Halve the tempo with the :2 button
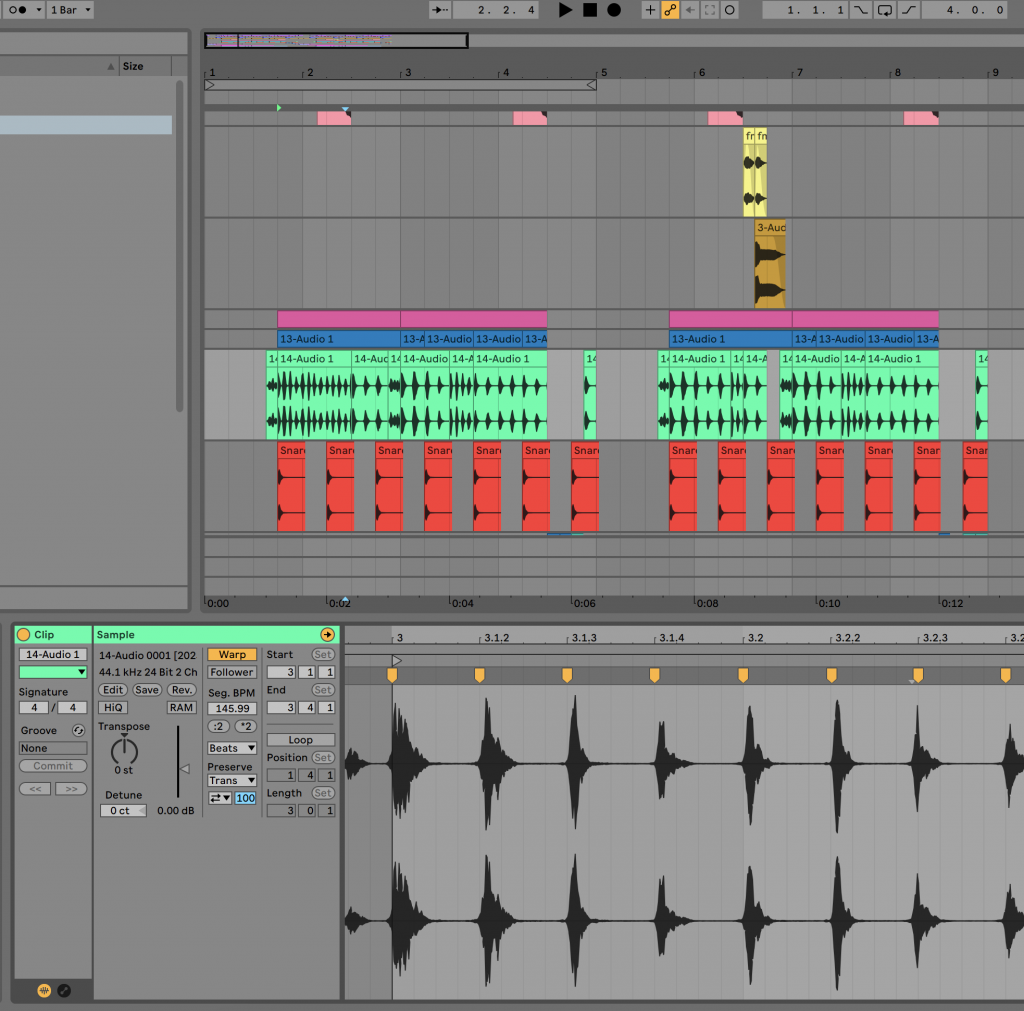Image resolution: width=1024 pixels, height=1011 pixels. click(x=218, y=726)
